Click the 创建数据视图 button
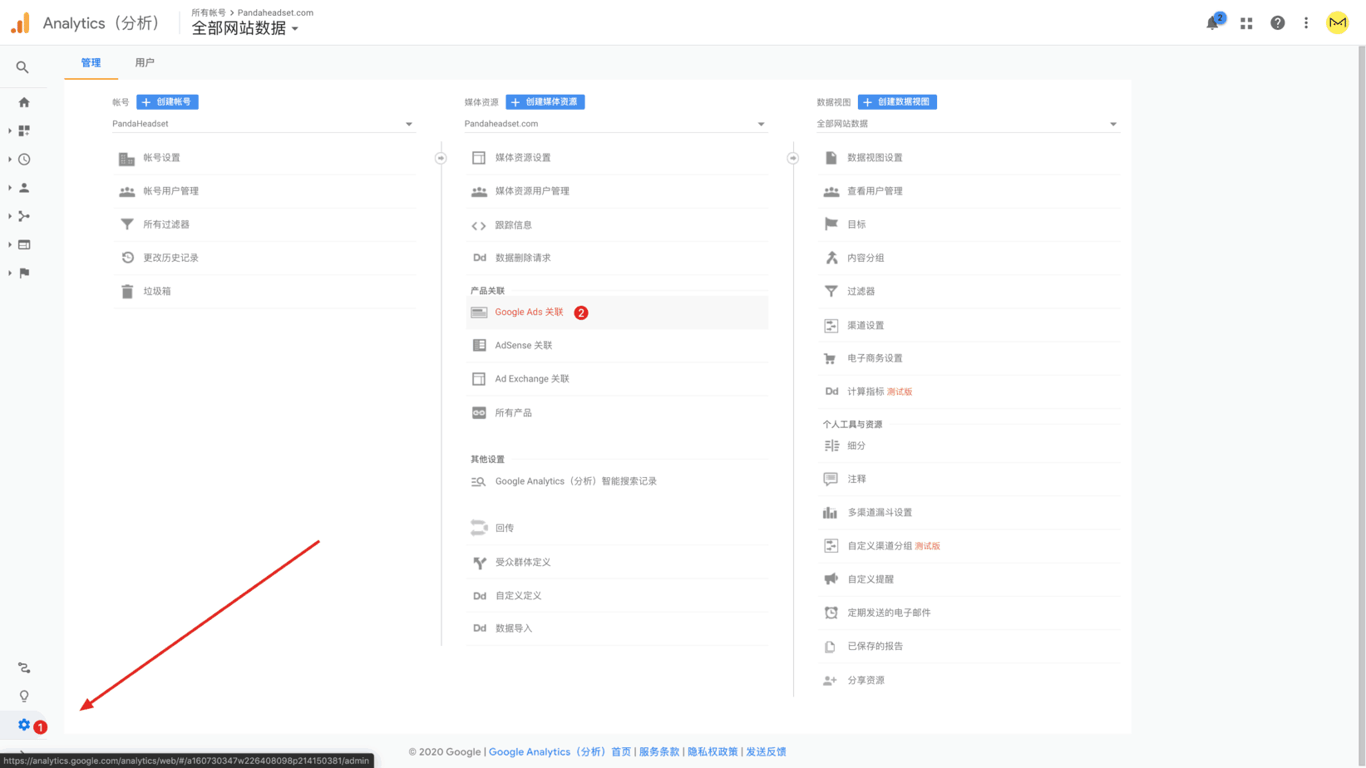This screenshot has width=1366, height=768. 897,102
